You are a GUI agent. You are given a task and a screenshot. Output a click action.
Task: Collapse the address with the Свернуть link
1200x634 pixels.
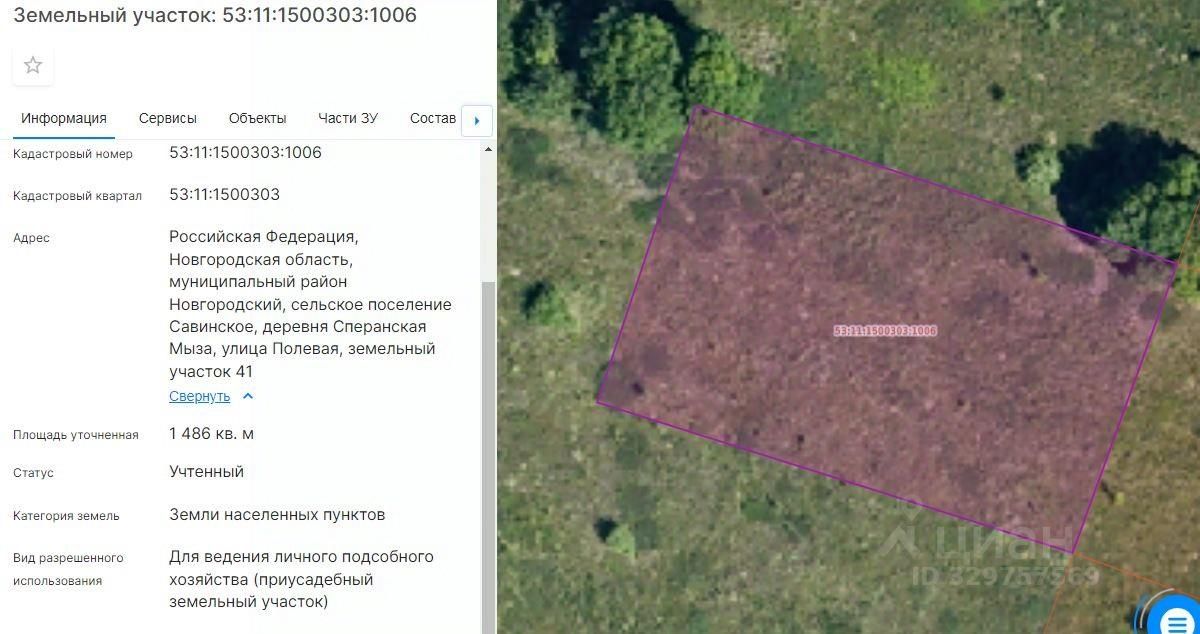(x=200, y=396)
